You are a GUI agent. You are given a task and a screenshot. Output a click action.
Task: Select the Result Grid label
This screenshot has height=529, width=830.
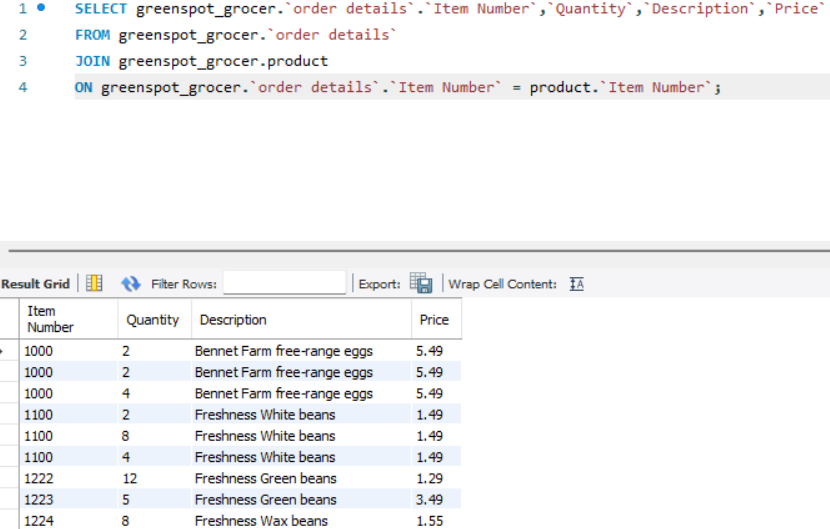pyautogui.click(x=35, y=284)
